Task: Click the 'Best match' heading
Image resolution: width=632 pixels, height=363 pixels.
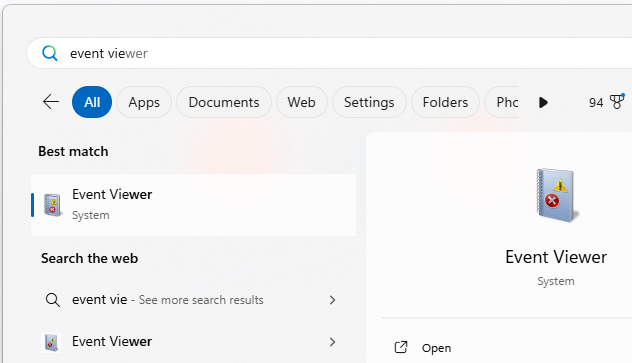Action: pyautogui.click(x=73, y=151)
